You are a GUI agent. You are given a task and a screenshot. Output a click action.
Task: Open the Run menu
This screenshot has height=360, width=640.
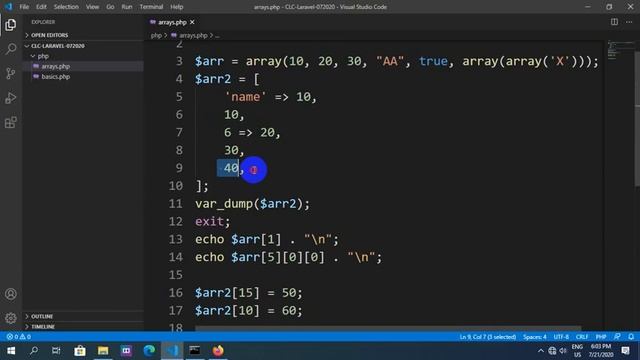pos(127,7)
